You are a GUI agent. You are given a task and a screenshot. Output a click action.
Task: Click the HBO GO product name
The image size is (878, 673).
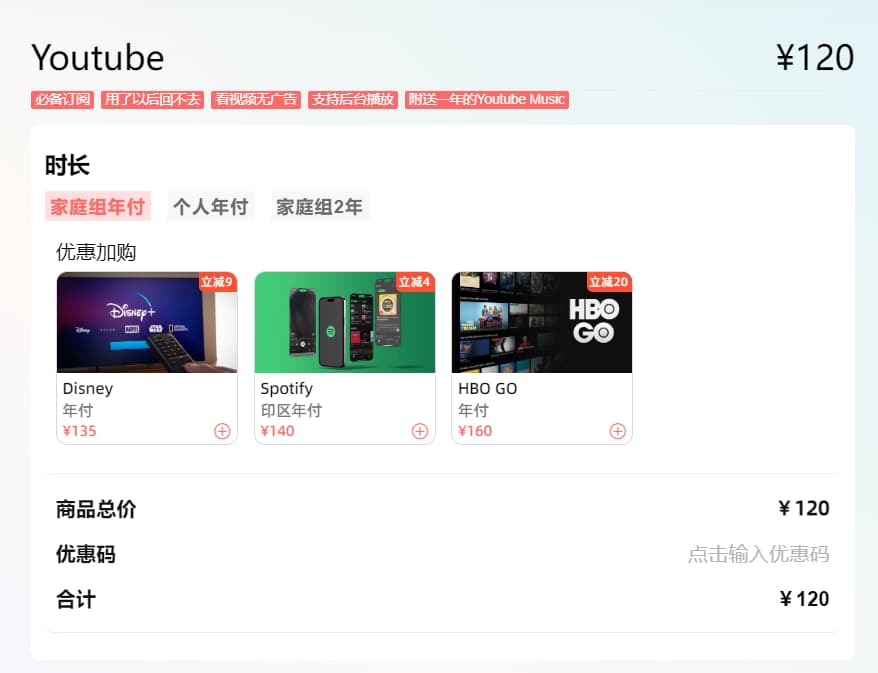coord(488,389)
